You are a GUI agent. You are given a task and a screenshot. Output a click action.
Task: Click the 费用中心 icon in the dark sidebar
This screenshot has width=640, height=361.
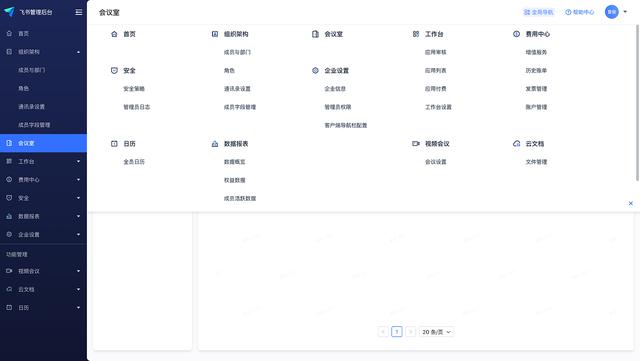9,179
